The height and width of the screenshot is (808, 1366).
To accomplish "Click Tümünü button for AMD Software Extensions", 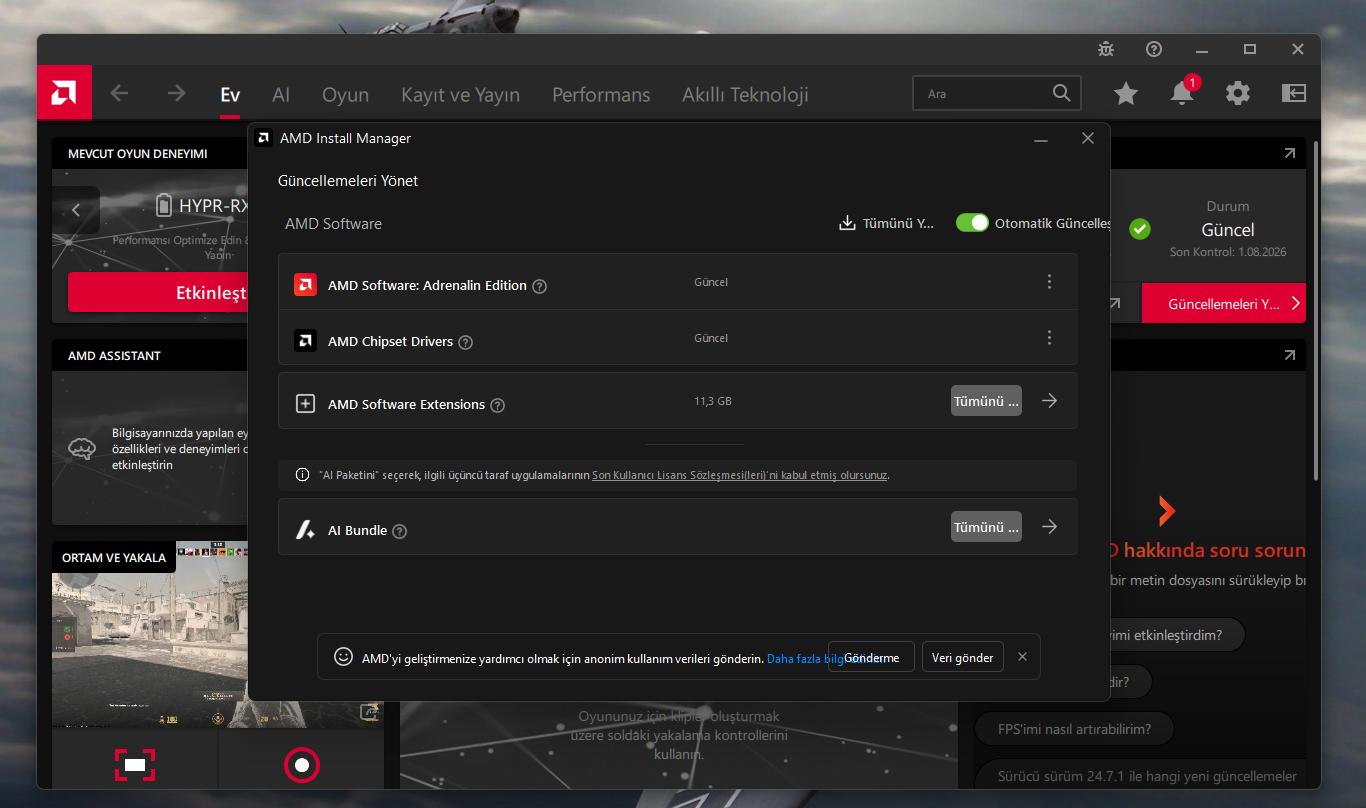I will pos(986,401).
